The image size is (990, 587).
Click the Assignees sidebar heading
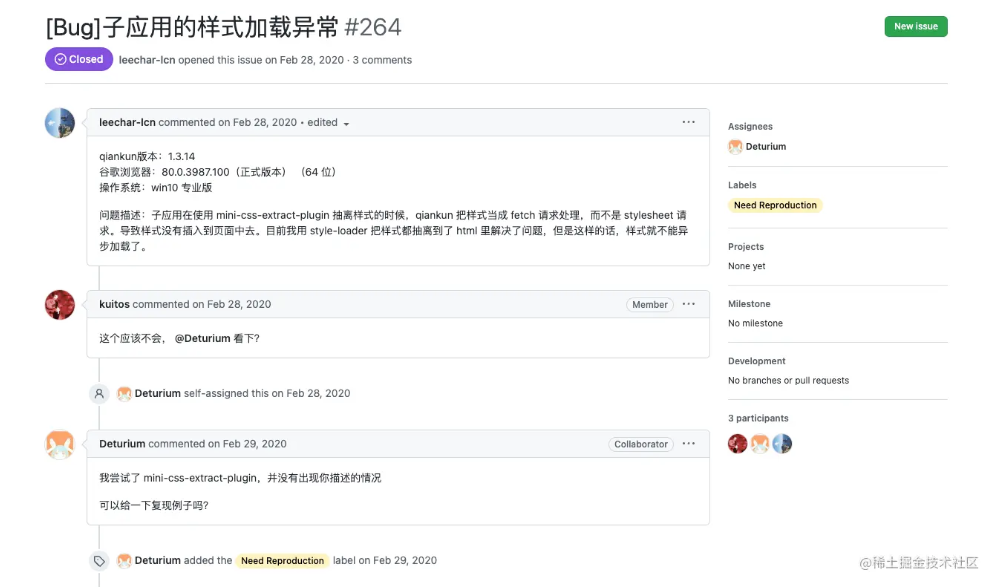(x=750, y=126)
